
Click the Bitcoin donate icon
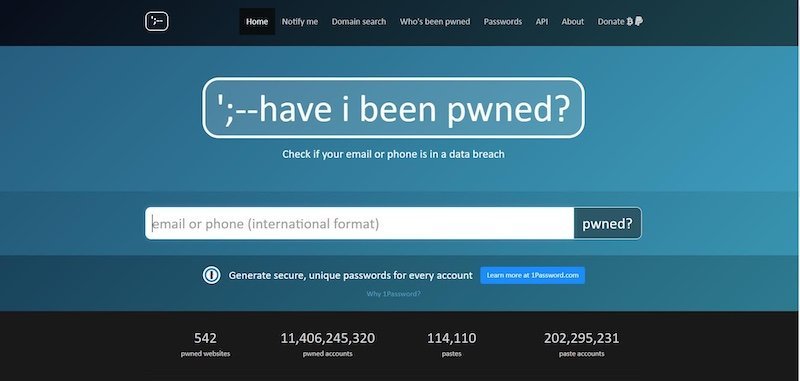coord(630,21)
